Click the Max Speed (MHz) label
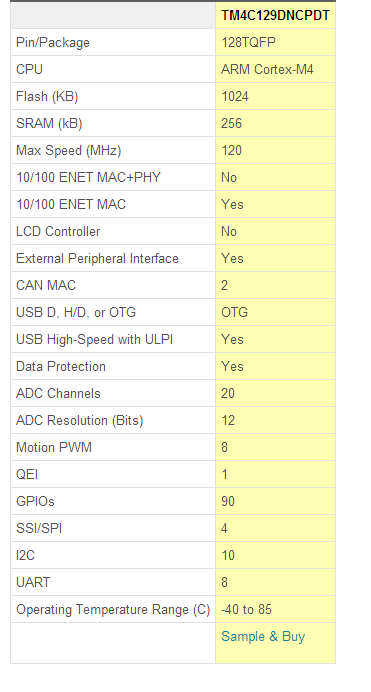 [68, 150]
